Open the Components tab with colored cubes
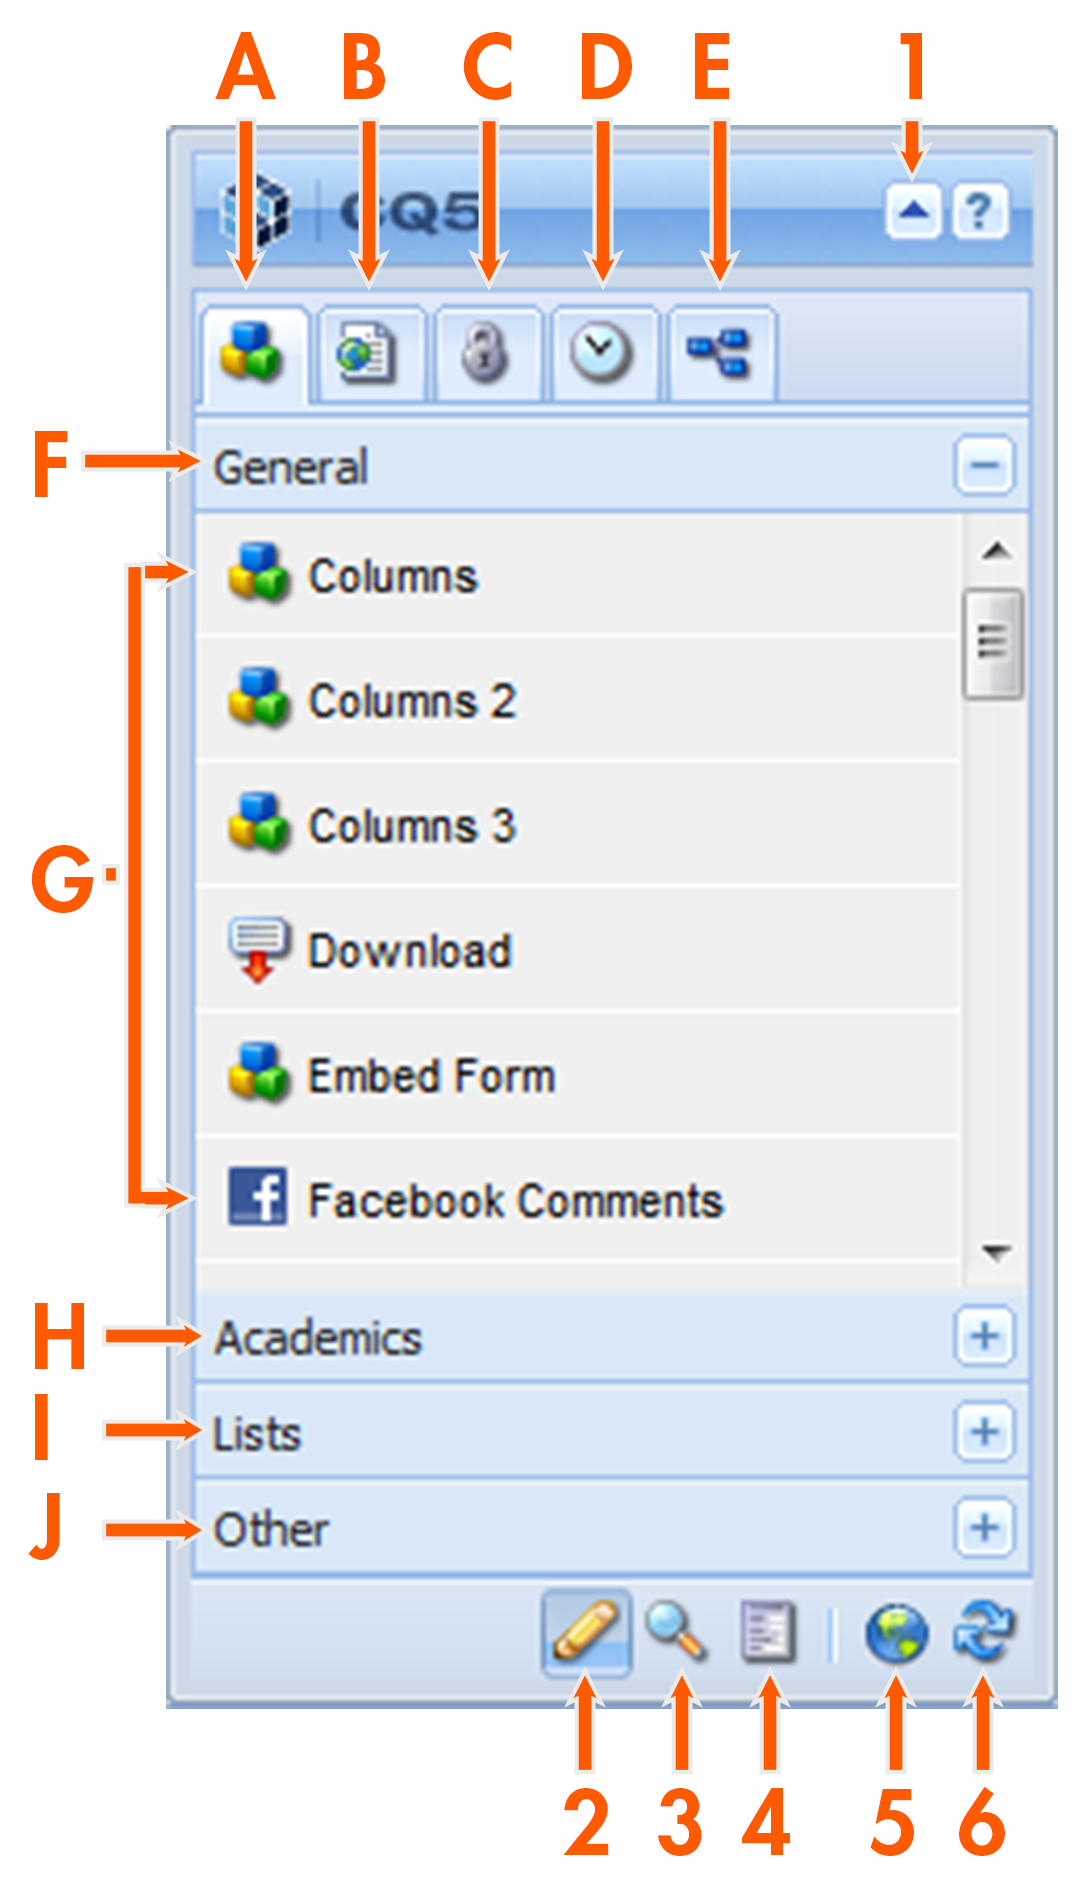 [x=252, y=353]
